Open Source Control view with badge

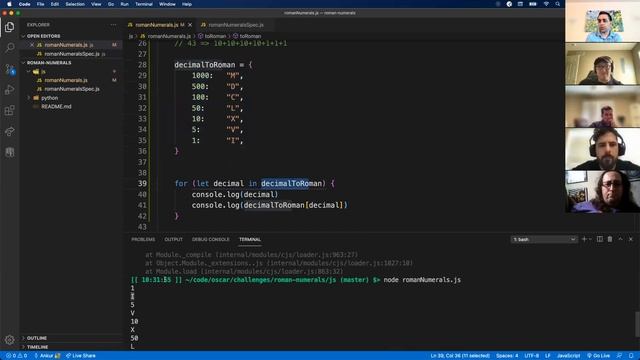[9, 69]
